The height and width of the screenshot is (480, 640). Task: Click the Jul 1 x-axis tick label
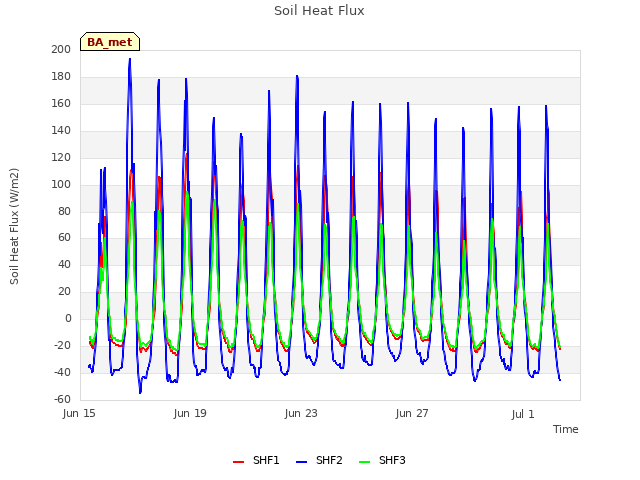pos(523,414)
